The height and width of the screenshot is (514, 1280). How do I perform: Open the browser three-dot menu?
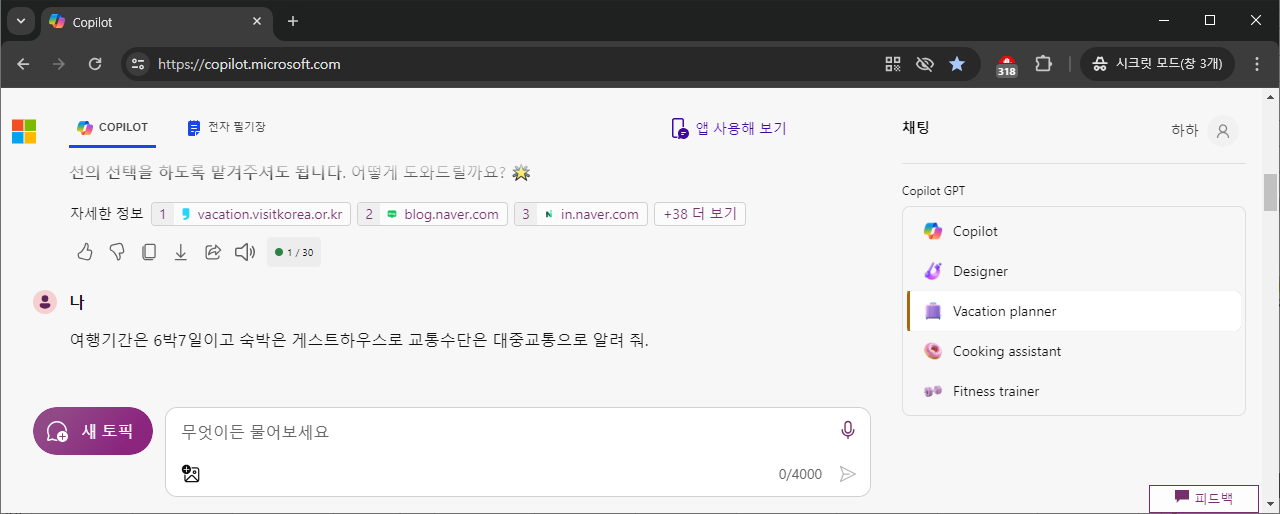[x=1255, y=64]
